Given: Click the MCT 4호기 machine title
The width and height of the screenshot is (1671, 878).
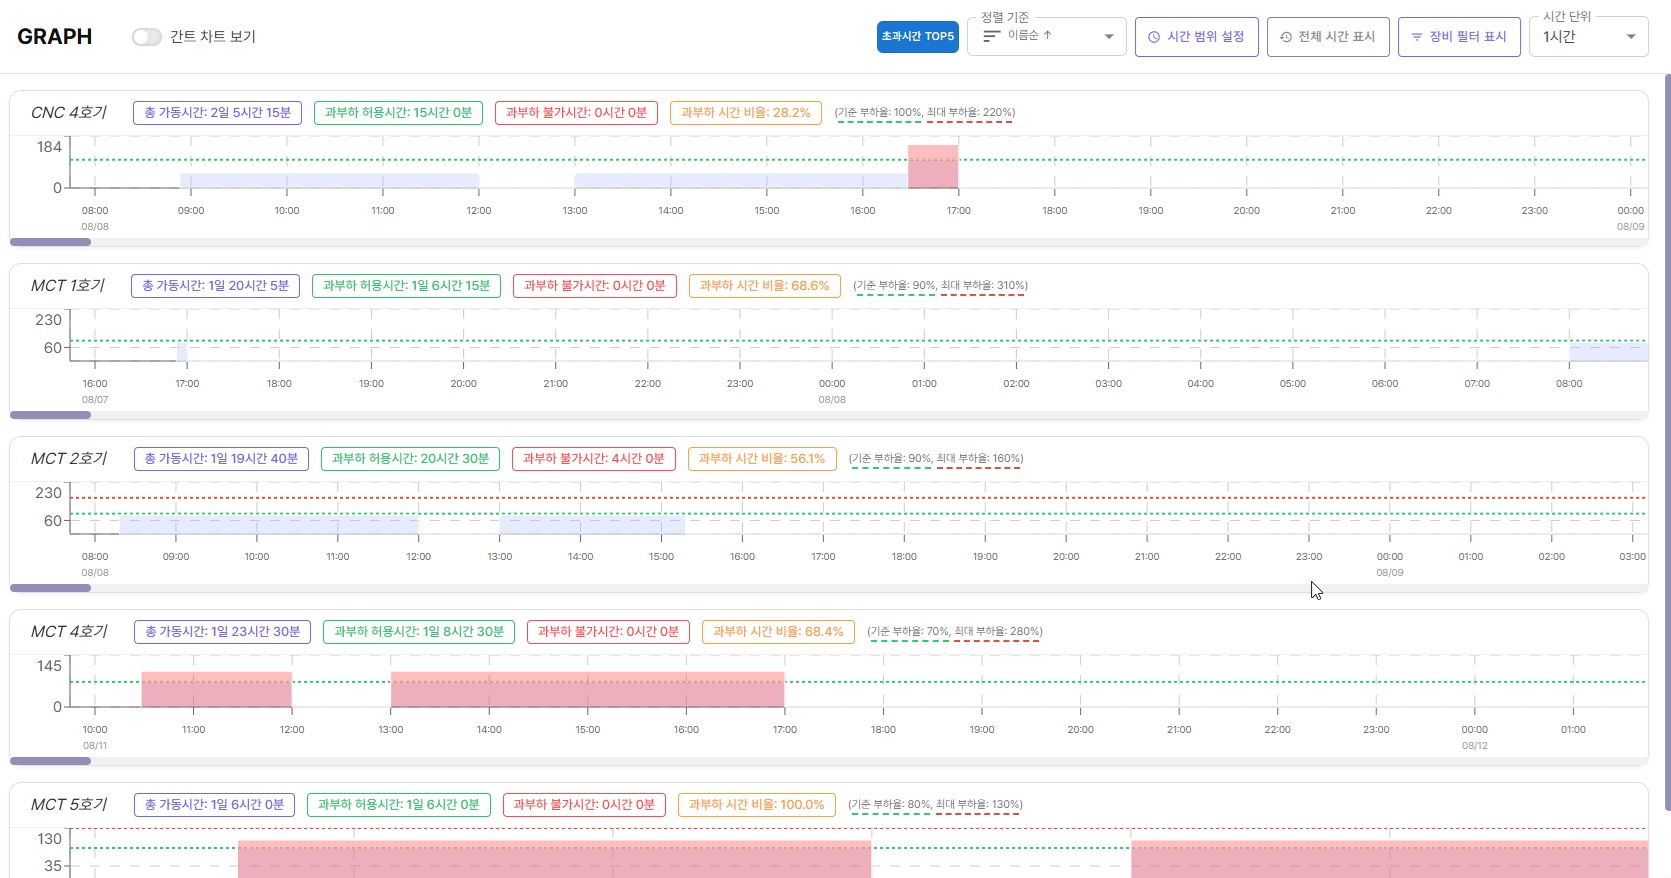Looking at the screenshot, I should tap(69, 632).
